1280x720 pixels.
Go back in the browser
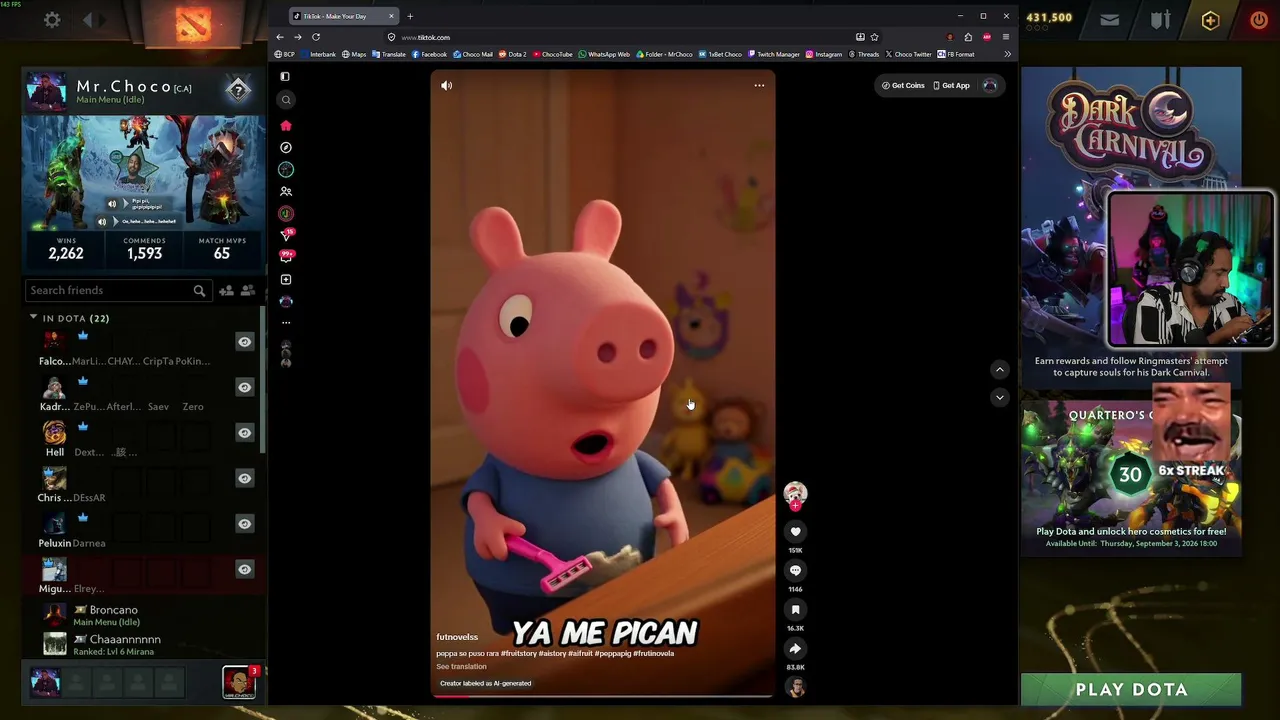[280, 37]
